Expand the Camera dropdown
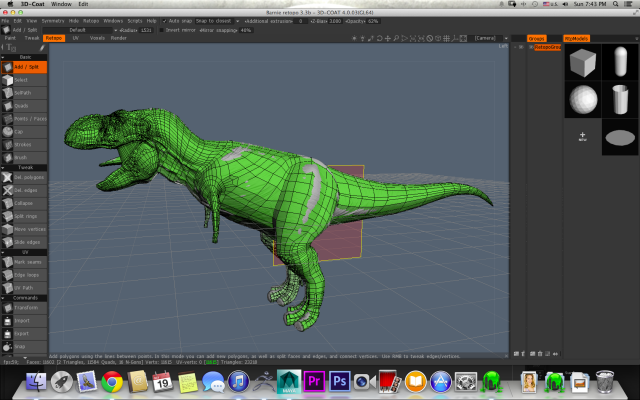Image resolution: width=640 pixels, height=400 pixels. click(486, 39)
